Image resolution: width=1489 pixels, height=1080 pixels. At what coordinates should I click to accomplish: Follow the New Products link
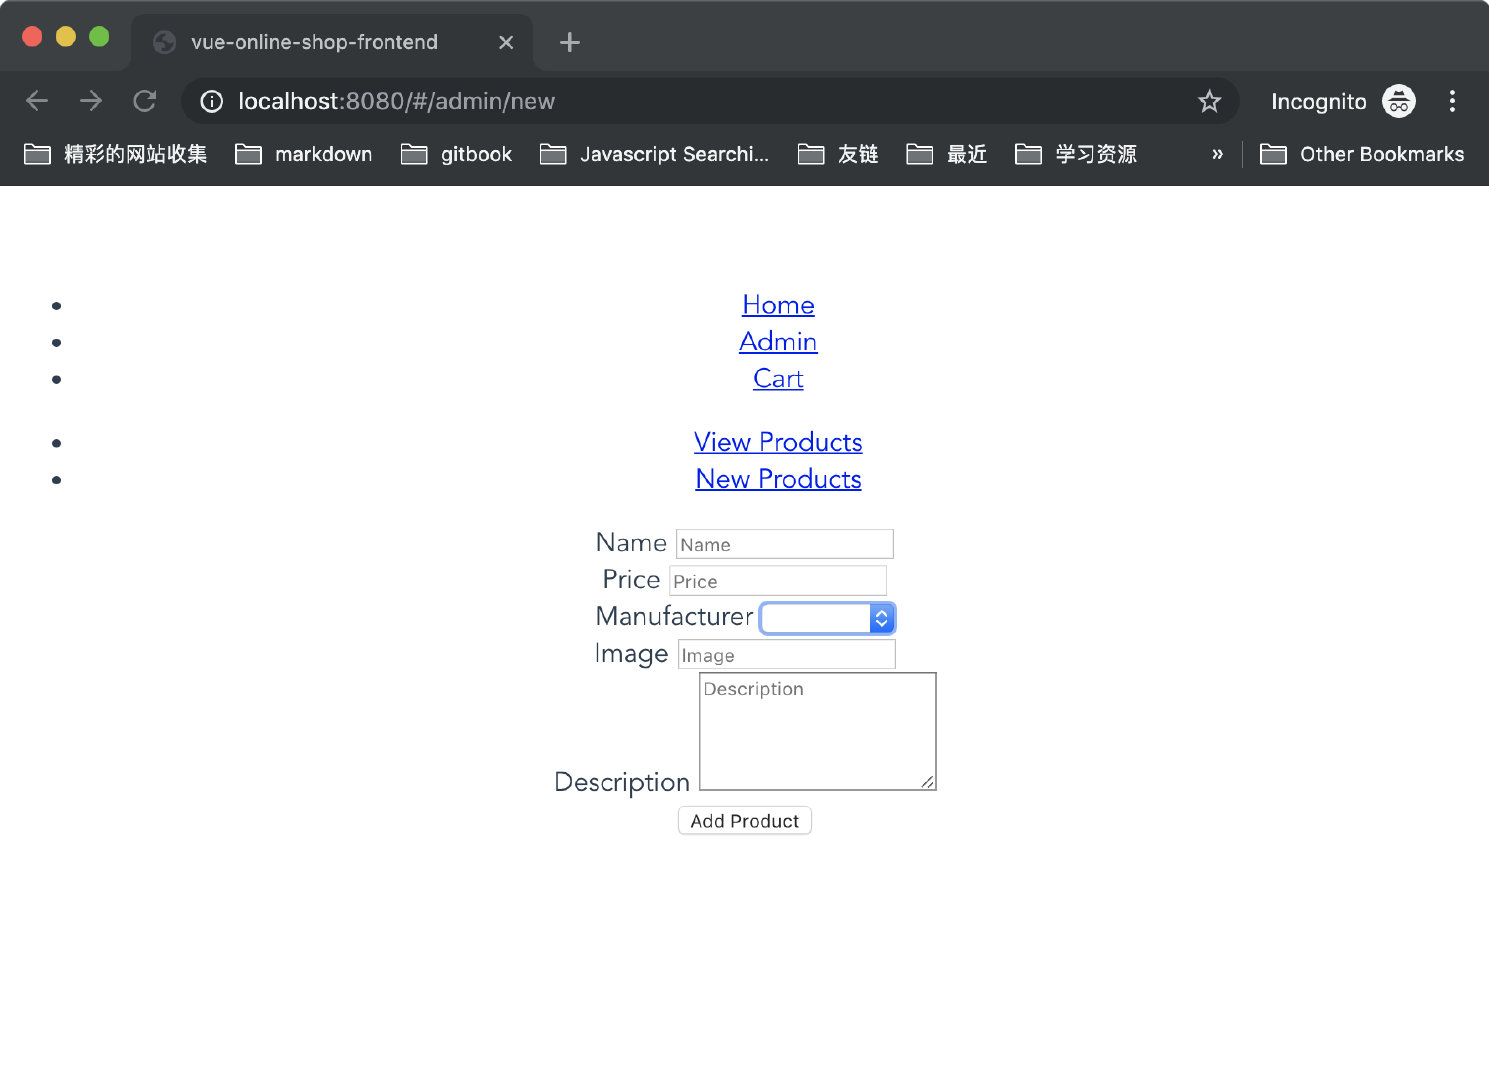[x=778, y=479]
